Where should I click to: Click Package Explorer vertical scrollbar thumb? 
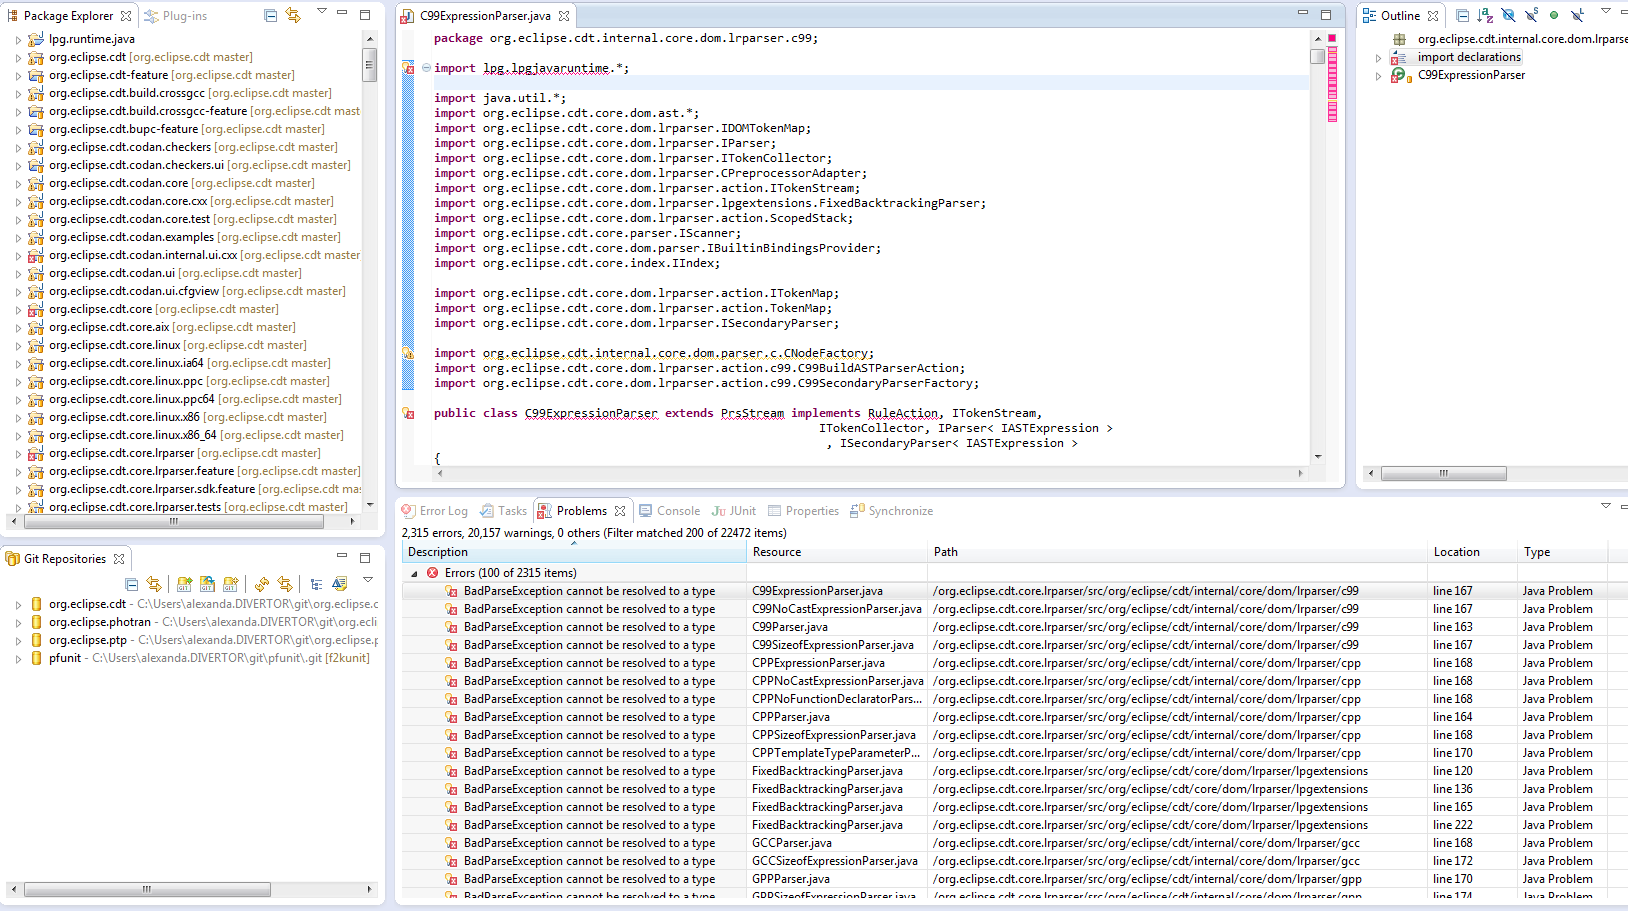pos(369,65)
